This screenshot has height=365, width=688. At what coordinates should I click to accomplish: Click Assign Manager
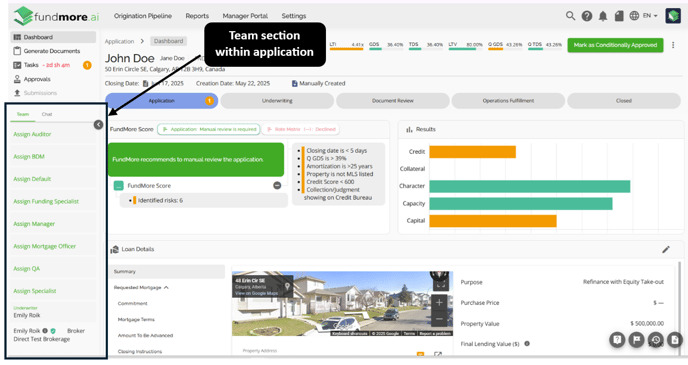[x=34, y=224]
